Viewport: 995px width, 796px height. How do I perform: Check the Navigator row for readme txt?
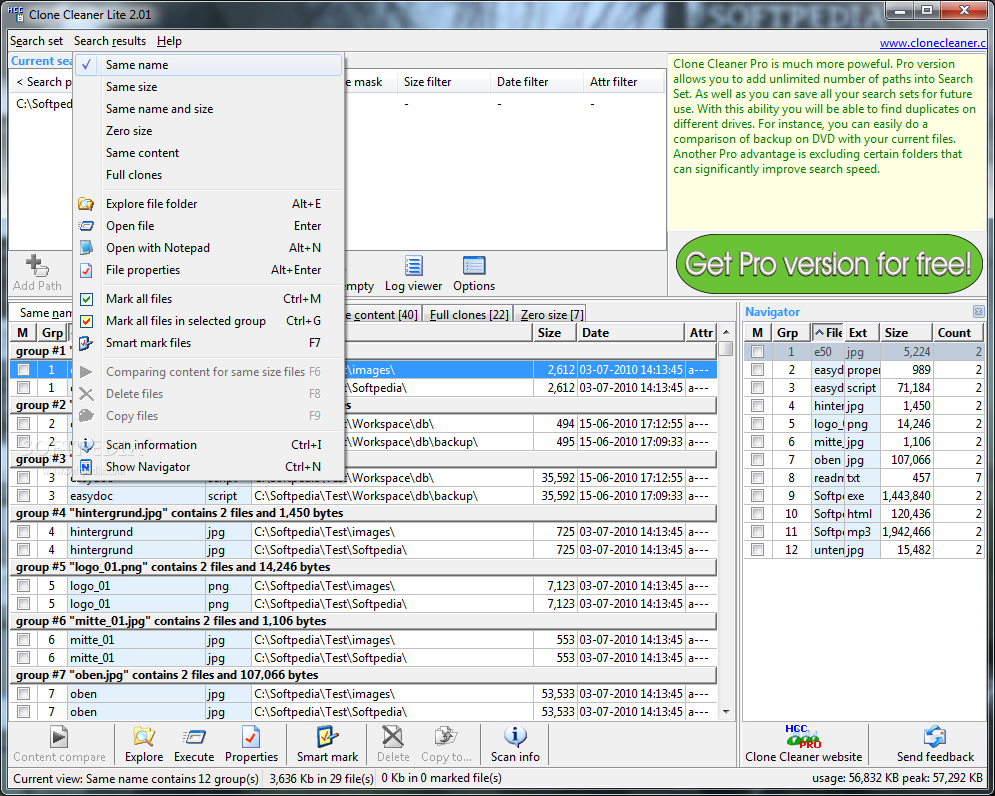pos(757,478)
